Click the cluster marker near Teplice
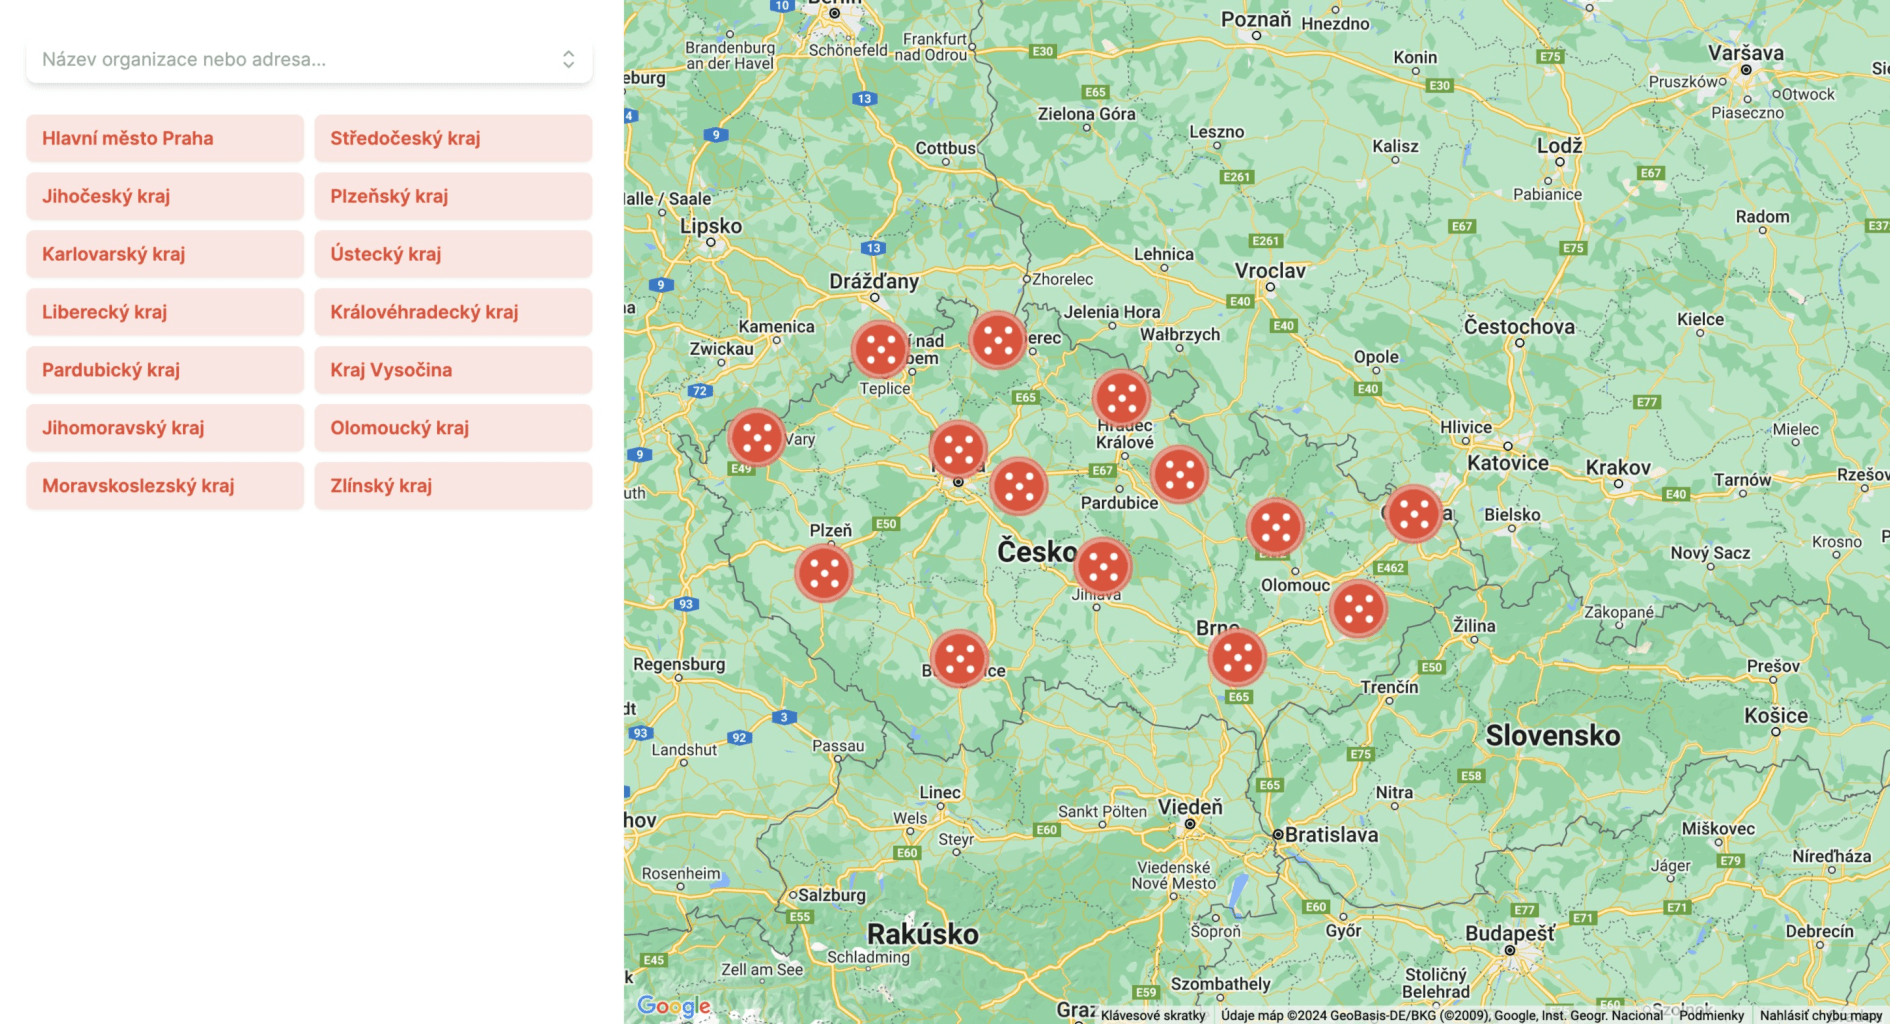This screenshot has height=1024, width=1890. pyautogui.click(x=881, y=349)
